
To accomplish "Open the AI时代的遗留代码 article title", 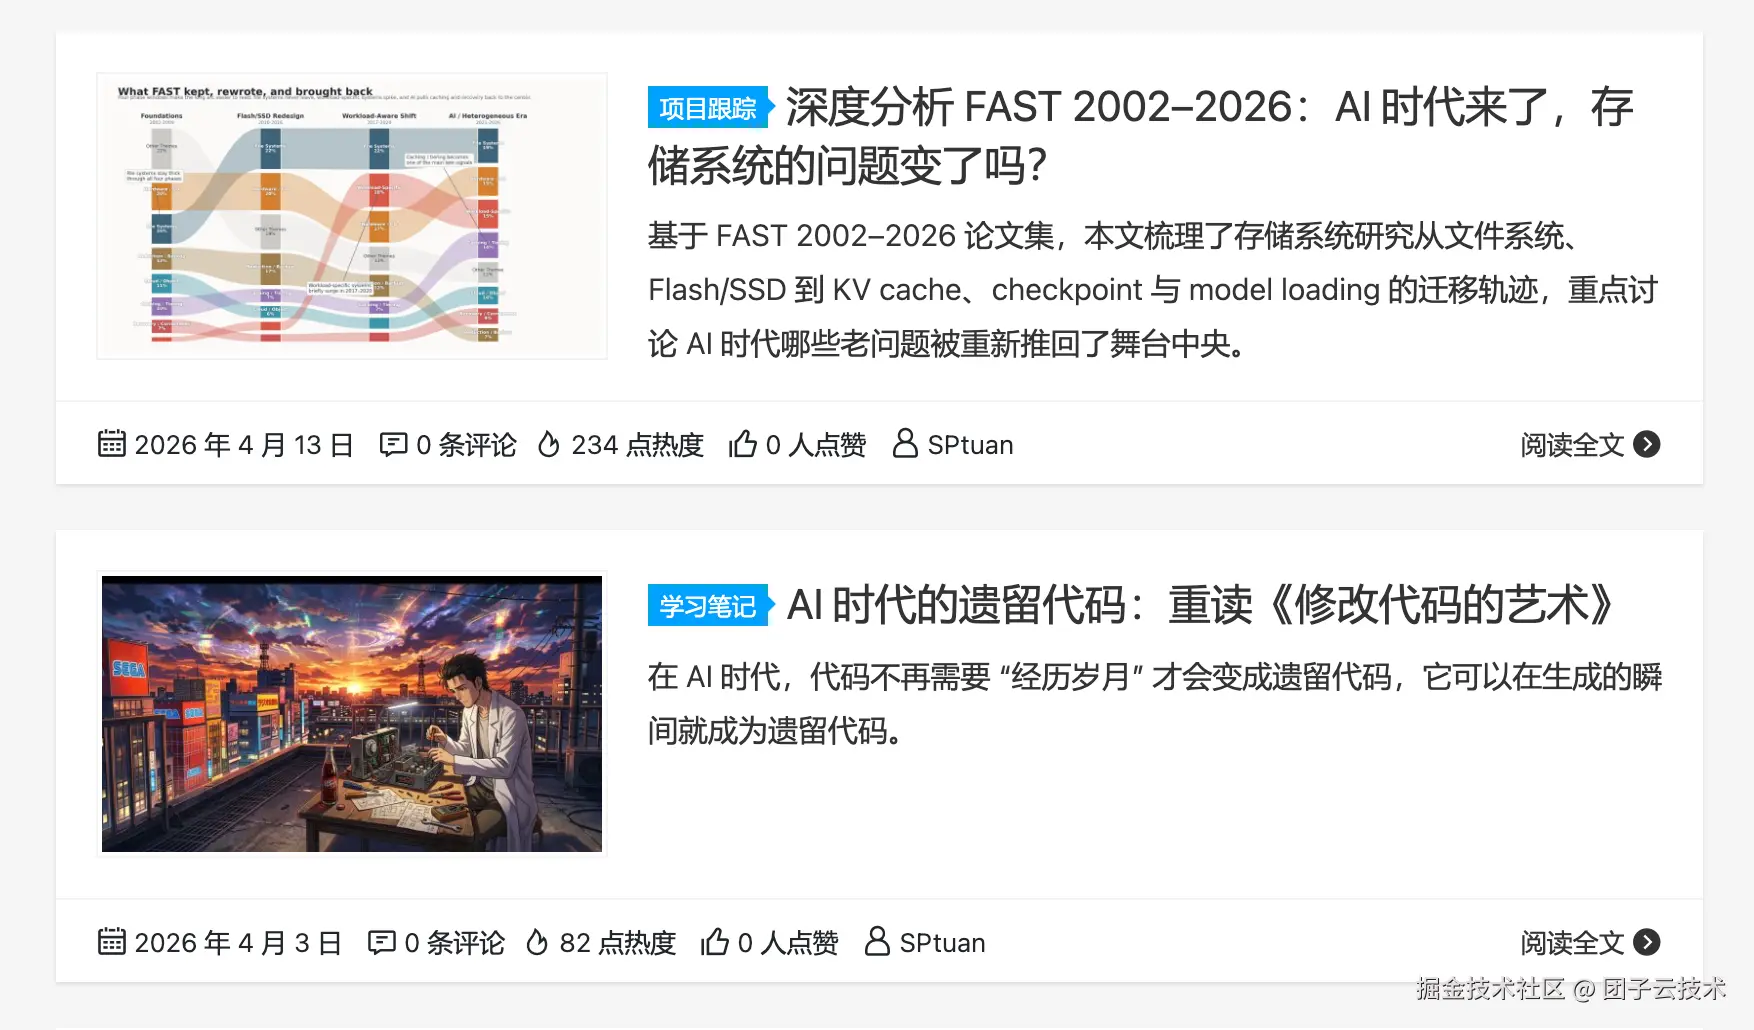I will 1200,605.
